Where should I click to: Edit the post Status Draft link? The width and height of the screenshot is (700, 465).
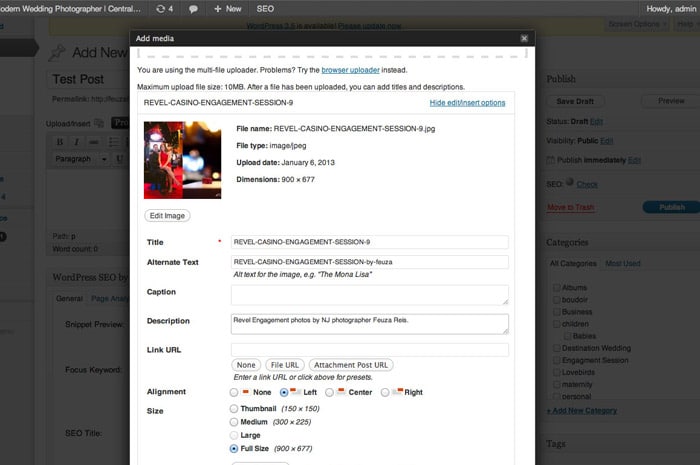596,121
